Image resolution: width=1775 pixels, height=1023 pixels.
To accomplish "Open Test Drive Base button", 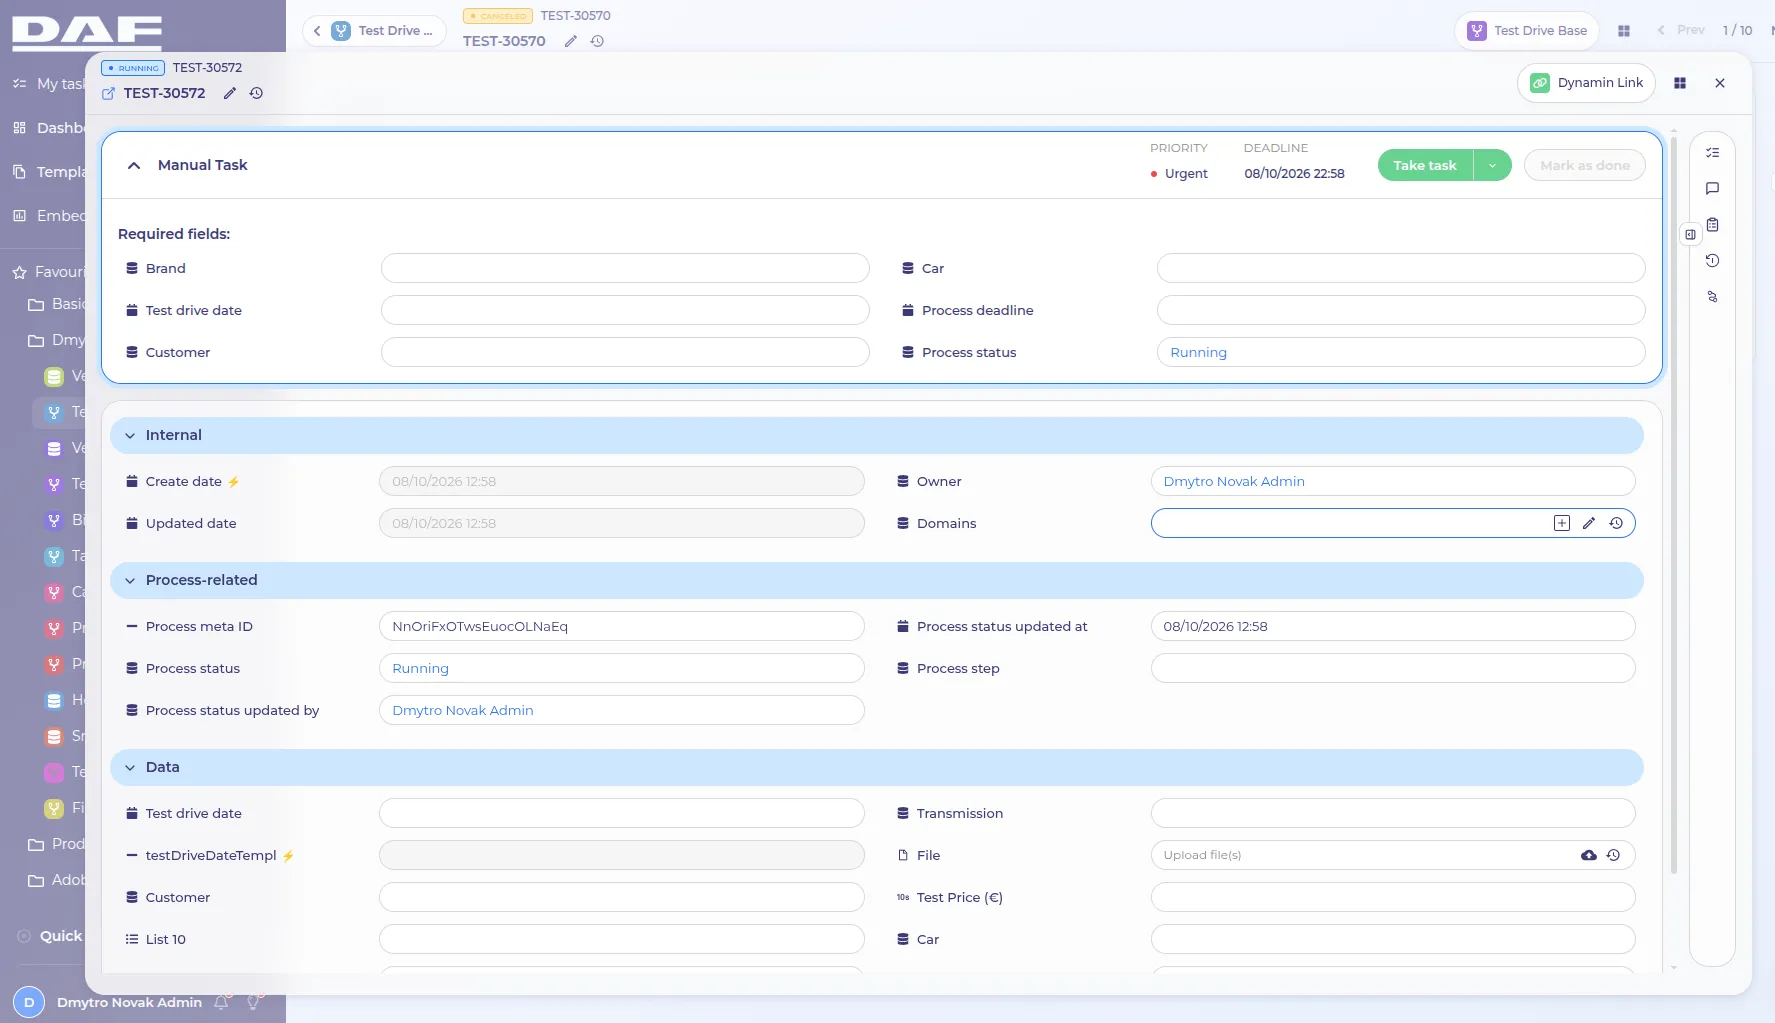I will point(1527,31).
